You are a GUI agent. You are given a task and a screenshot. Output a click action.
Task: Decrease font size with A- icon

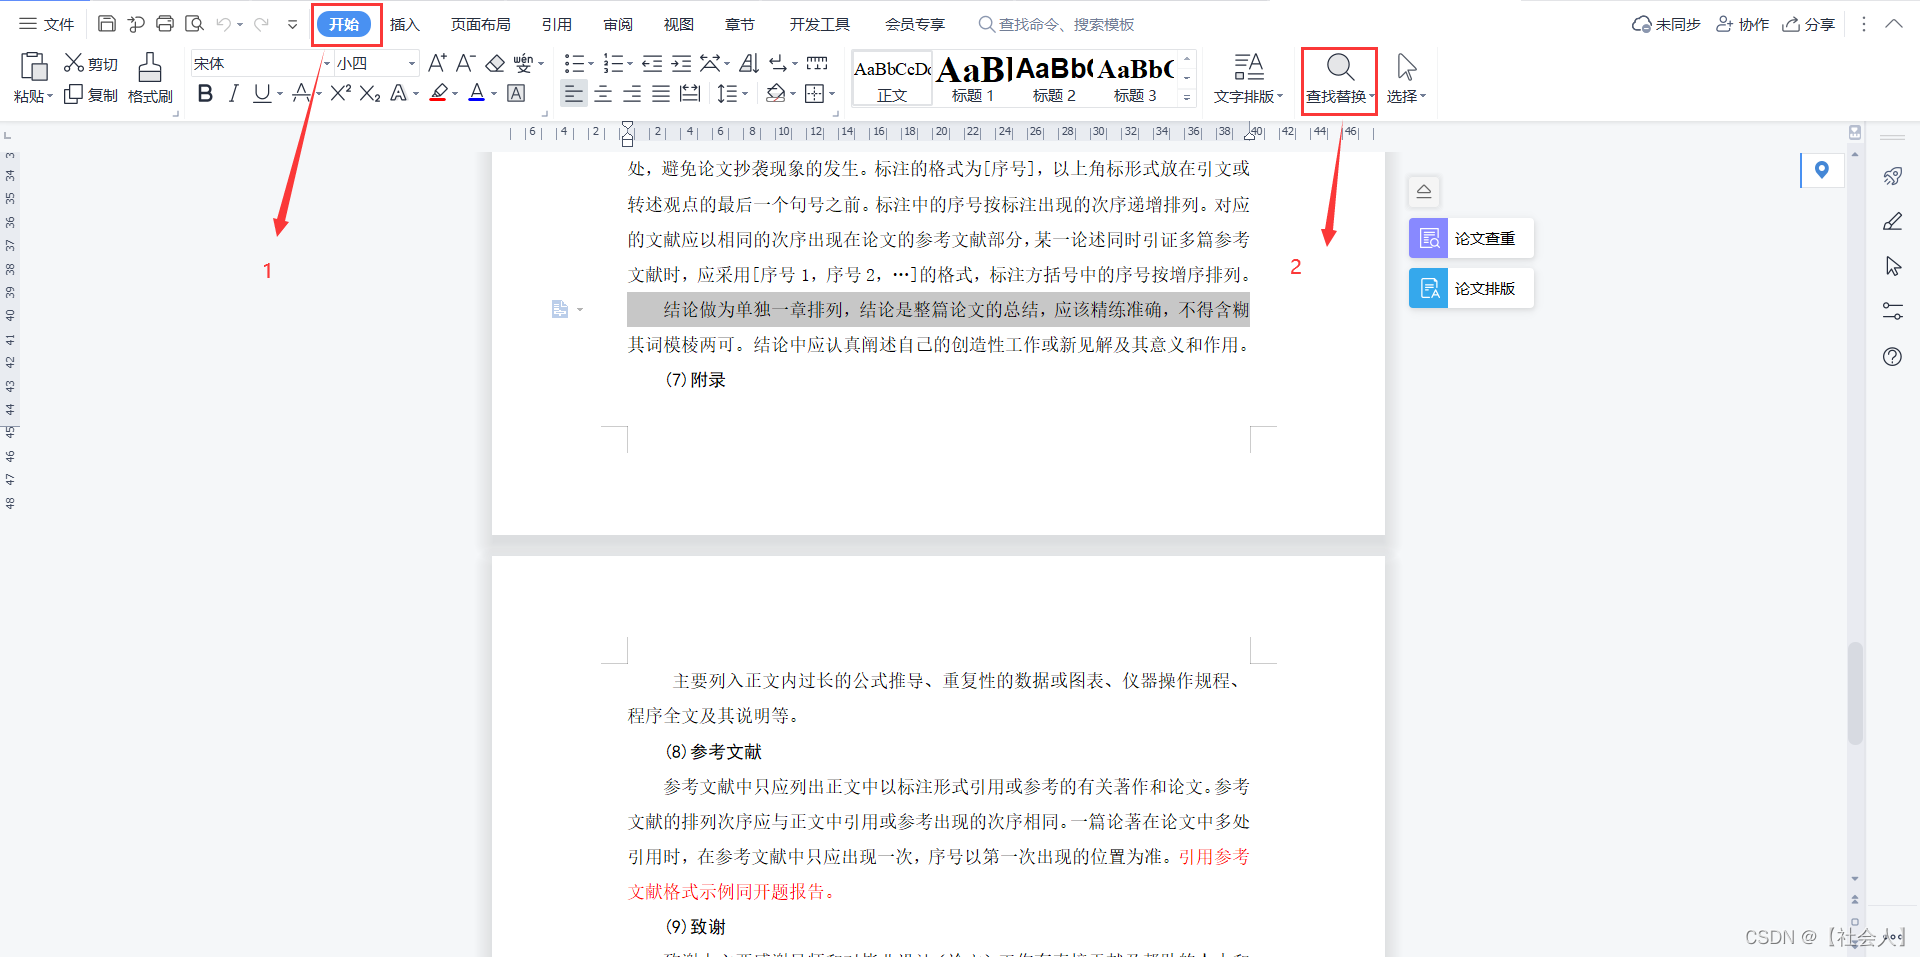pos(465,63)
